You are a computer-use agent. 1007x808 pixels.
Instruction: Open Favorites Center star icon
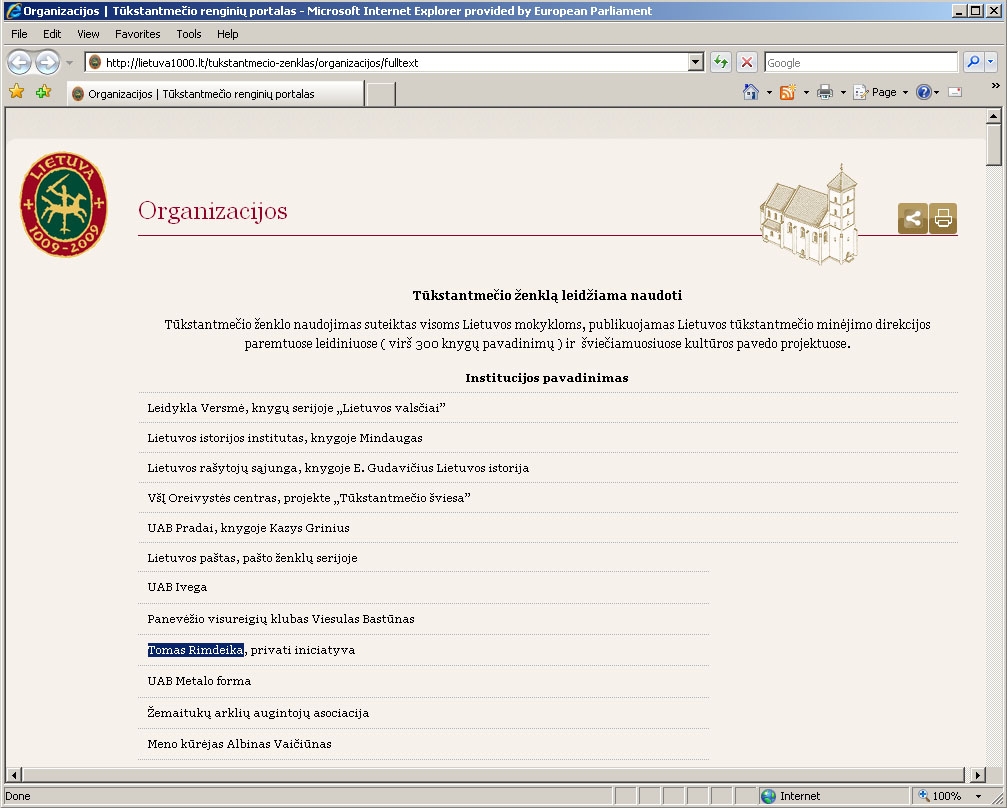pyautogui.click(x=16, y=93)
